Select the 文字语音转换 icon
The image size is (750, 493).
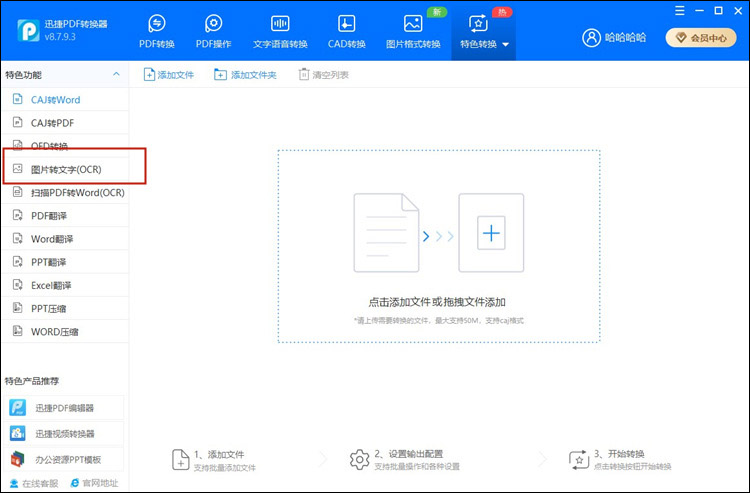[x=281, y=24]
